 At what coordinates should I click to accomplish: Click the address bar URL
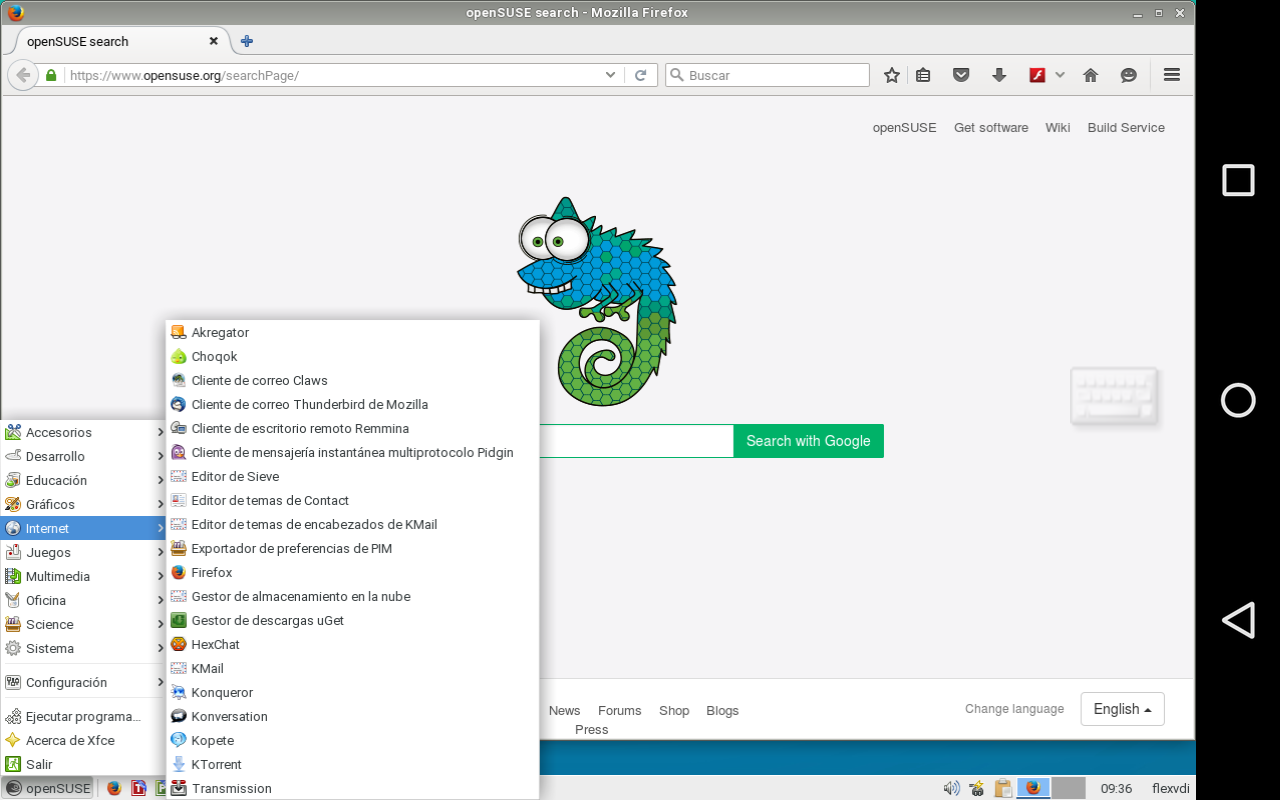point(184,75)
